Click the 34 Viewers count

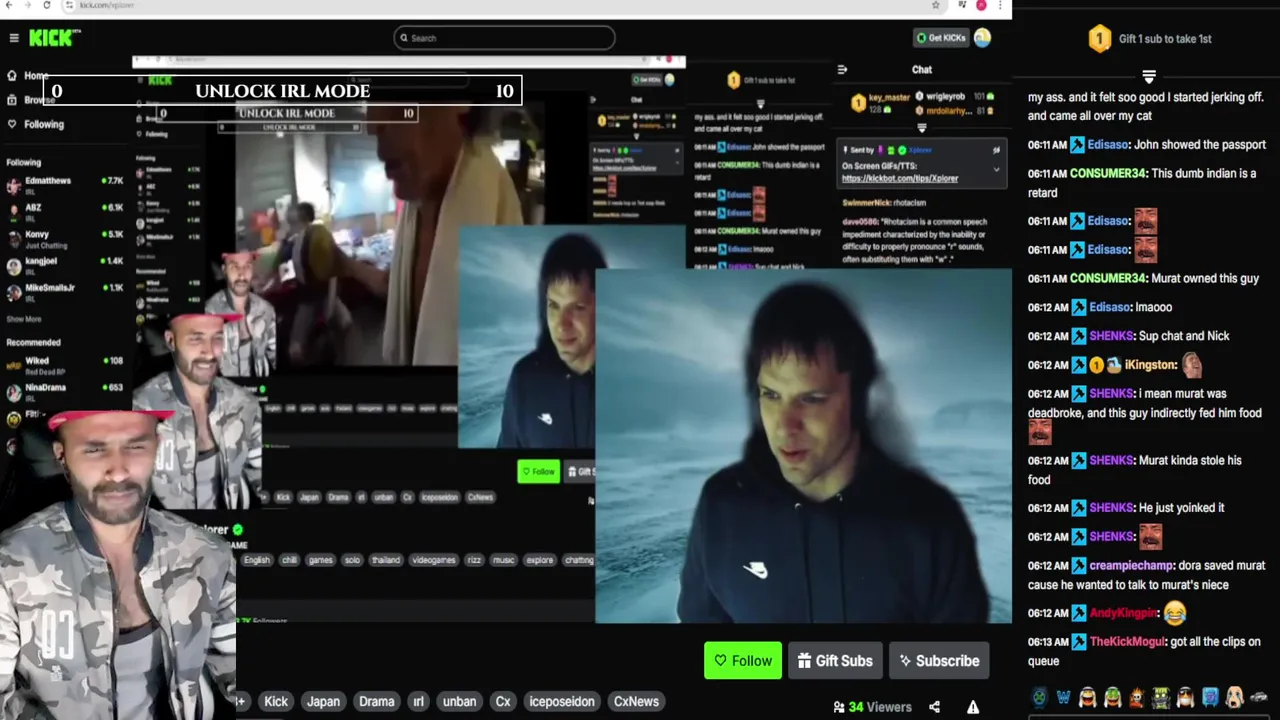click(873, 707)
